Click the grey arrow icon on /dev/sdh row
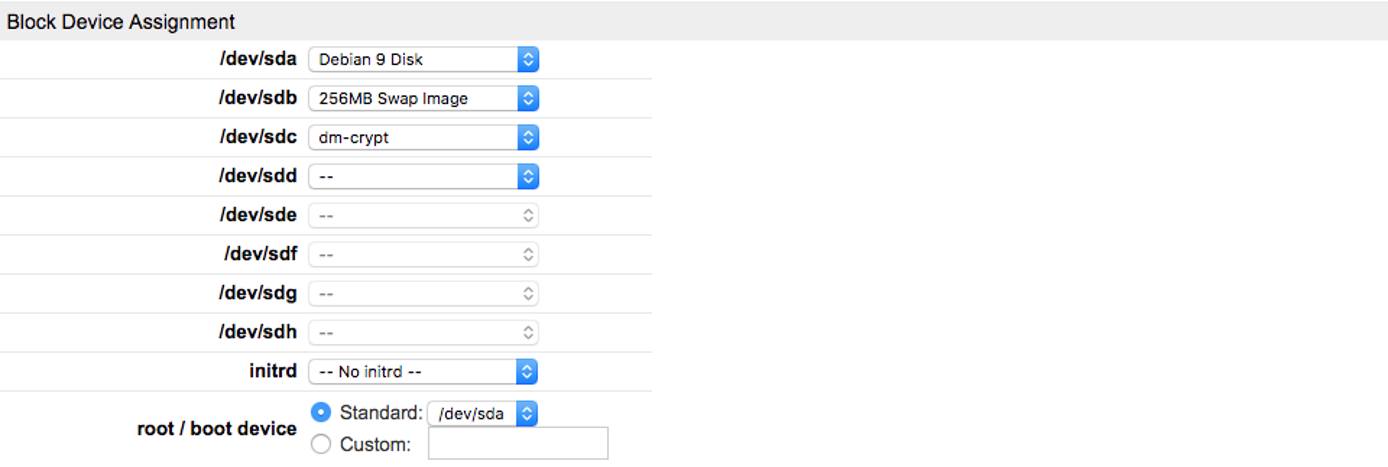Viewport: 1388px width, 467px height. [529, 333]
